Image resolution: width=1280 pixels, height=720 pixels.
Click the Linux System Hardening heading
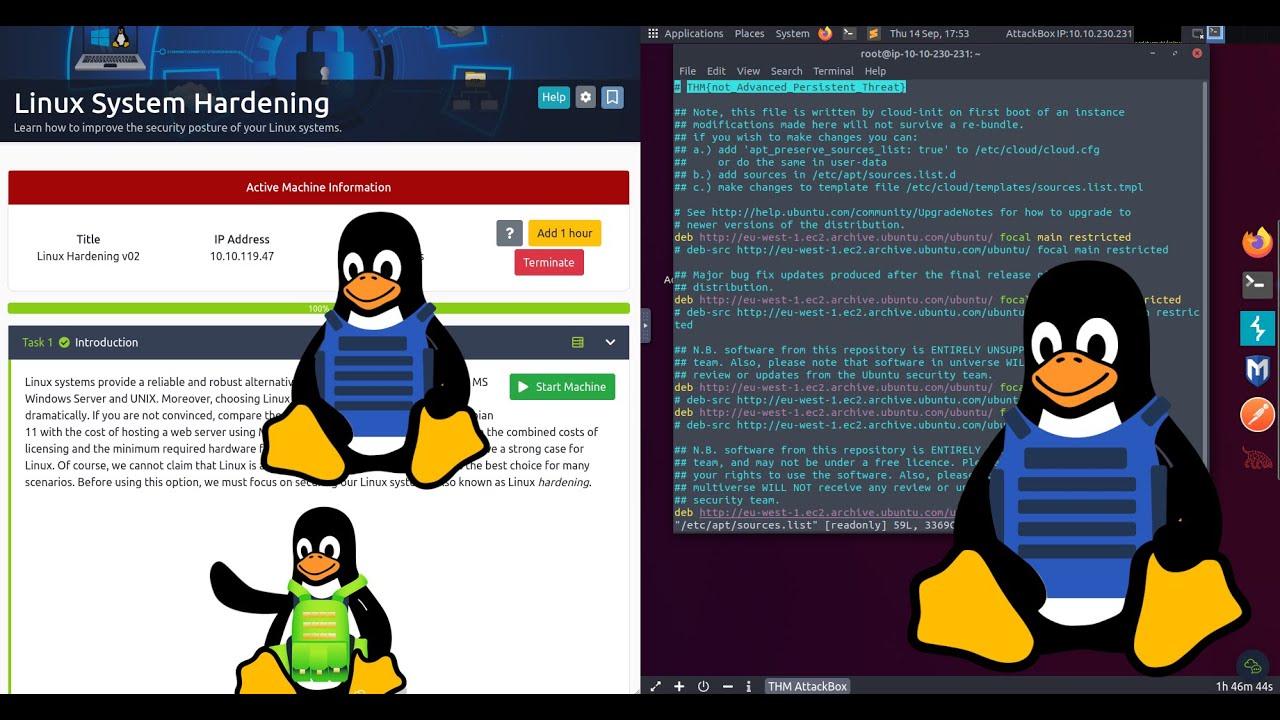point(171,103)
